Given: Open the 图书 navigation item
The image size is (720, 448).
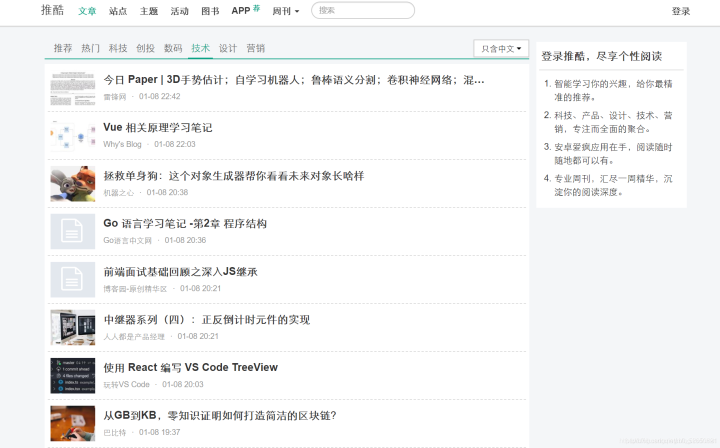Looking at the screenshot, I should tap(210, 11).
